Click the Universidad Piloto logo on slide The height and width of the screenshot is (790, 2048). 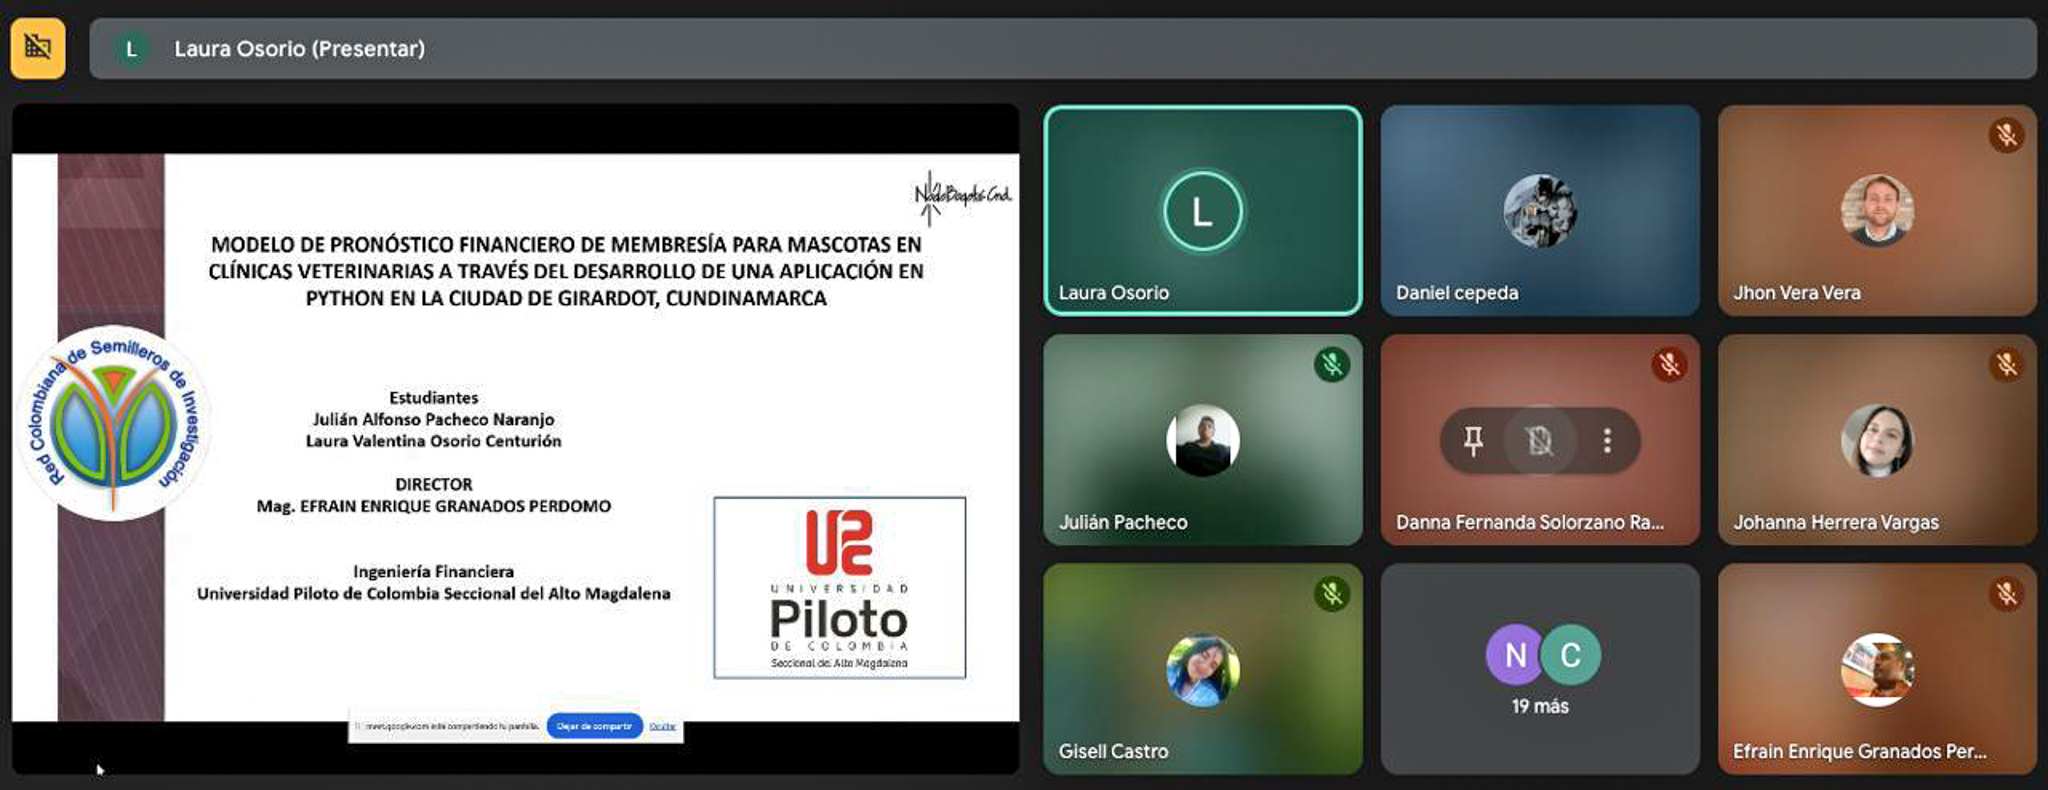[x=839, y=587]
